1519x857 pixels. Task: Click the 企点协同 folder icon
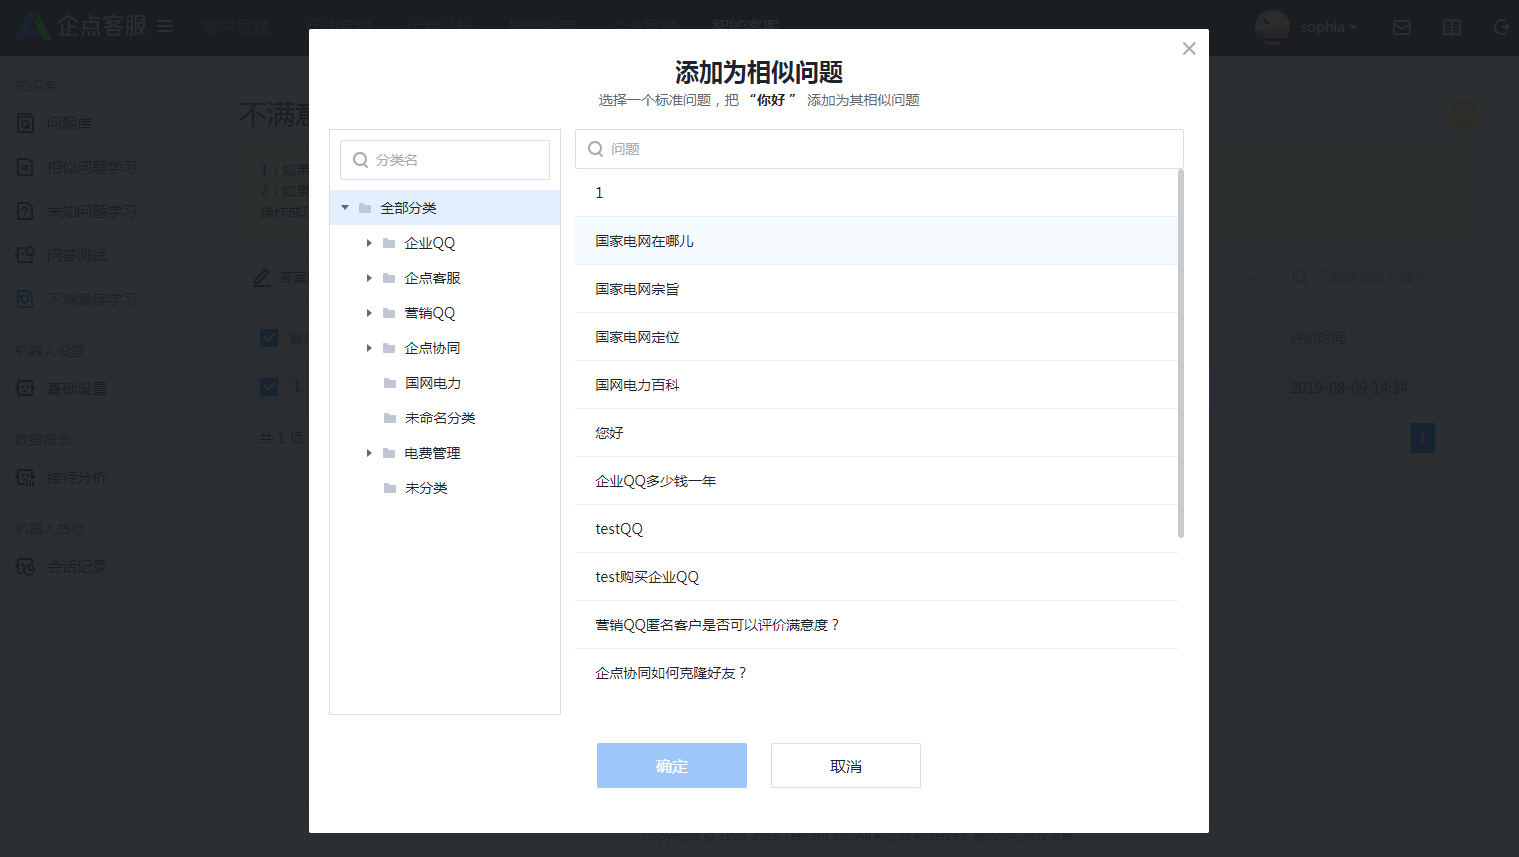tap(389, 348)
